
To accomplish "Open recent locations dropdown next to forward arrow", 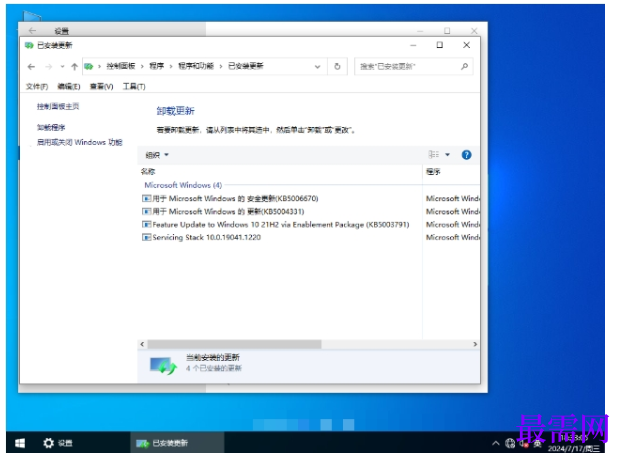I will (x=62, y=67).
